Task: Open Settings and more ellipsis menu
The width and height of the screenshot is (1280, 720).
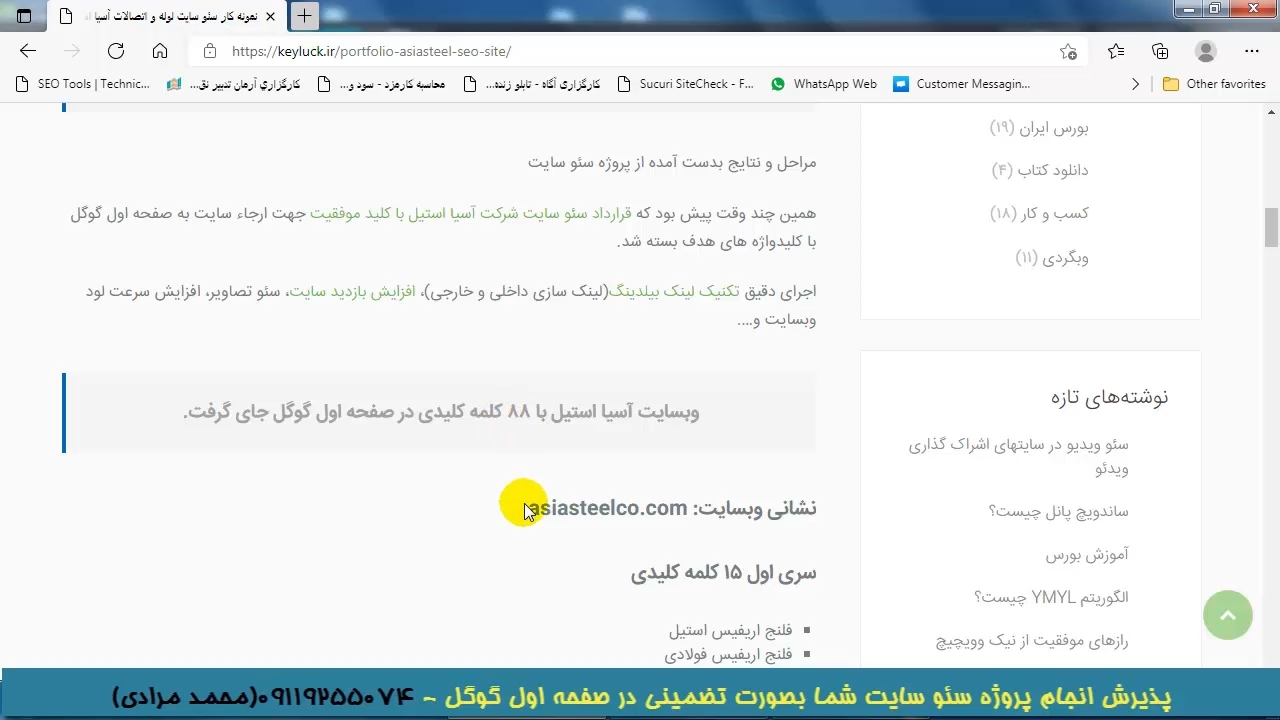Action: pyautogui.click(x=1252, y=51)
